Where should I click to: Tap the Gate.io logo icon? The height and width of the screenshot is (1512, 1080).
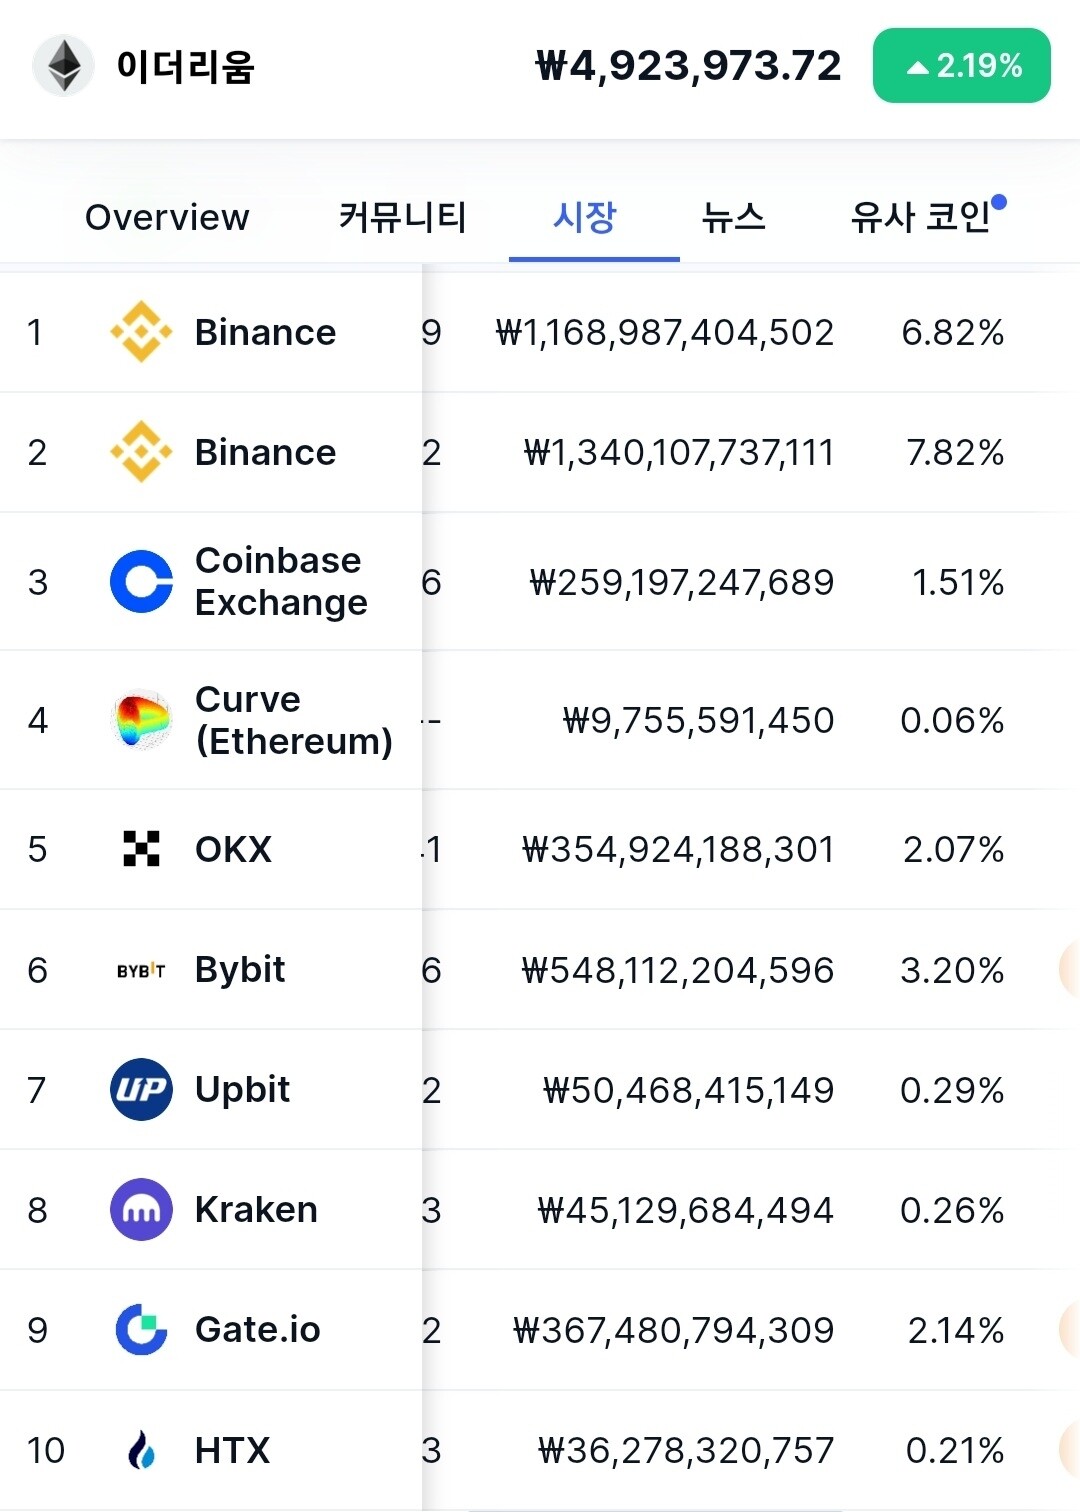[141, 1330]
